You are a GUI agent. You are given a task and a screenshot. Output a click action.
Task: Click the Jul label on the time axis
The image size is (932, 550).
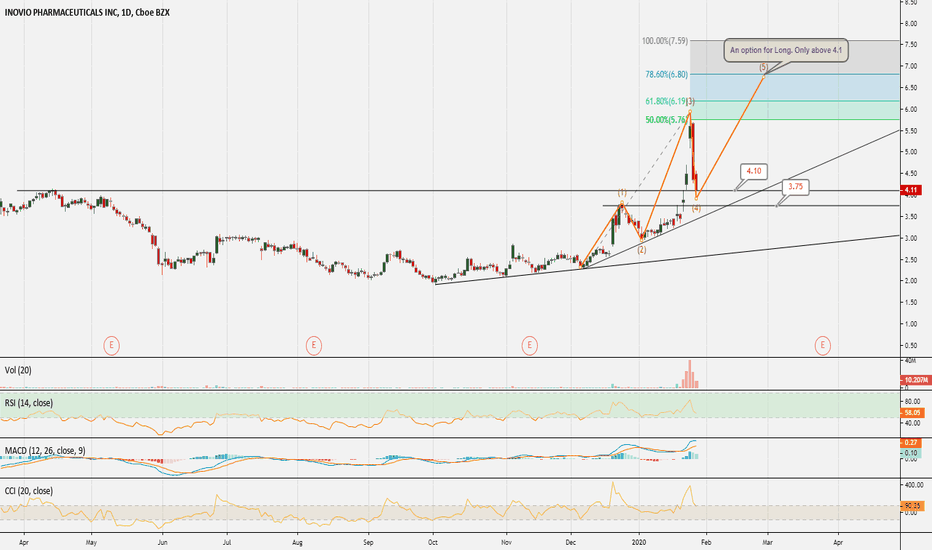pos(227,542)
